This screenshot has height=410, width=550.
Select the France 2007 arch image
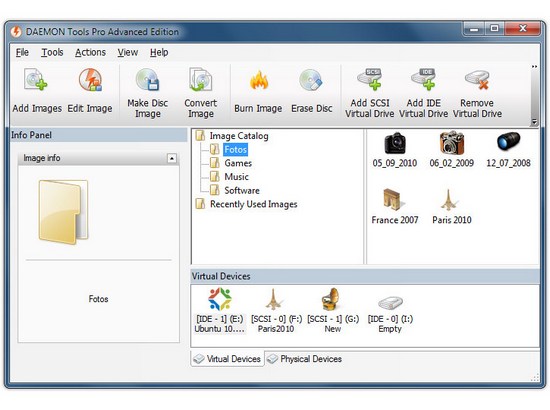(x=395, y=206)
